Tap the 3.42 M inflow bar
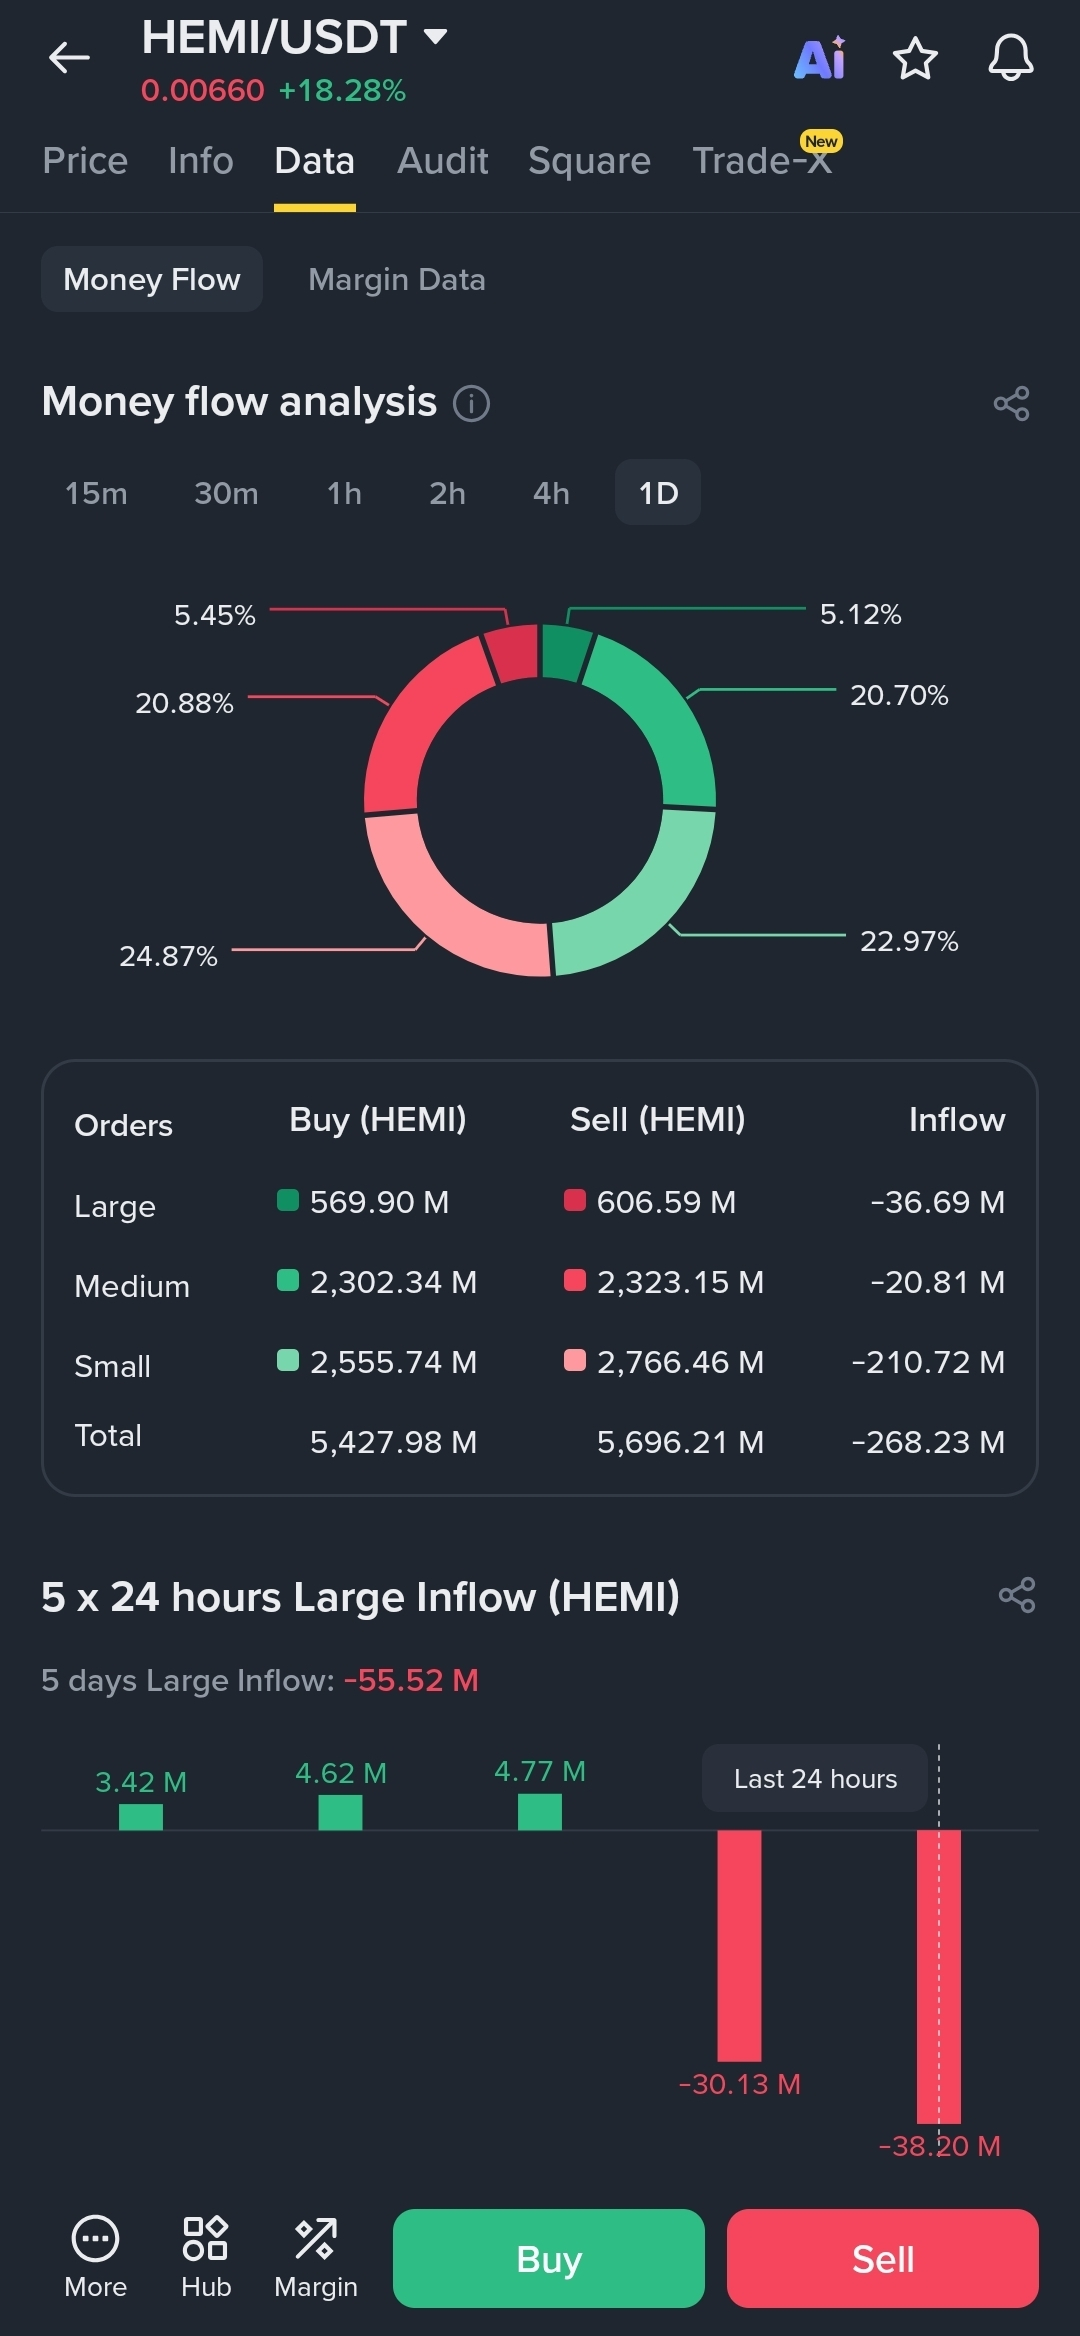The height and width of the screenshot is (2336, 1080). 141,1817
